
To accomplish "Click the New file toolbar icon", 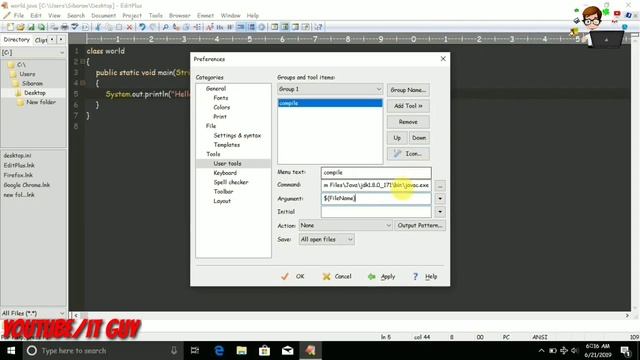I will click(x=10, y=27).
